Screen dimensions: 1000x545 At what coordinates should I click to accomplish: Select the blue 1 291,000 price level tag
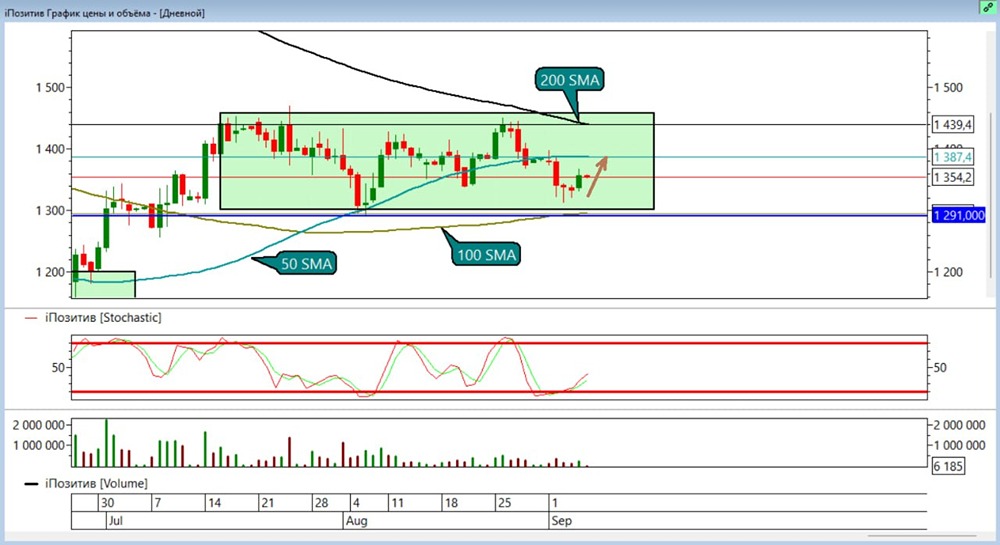click(x=959, y=215)
